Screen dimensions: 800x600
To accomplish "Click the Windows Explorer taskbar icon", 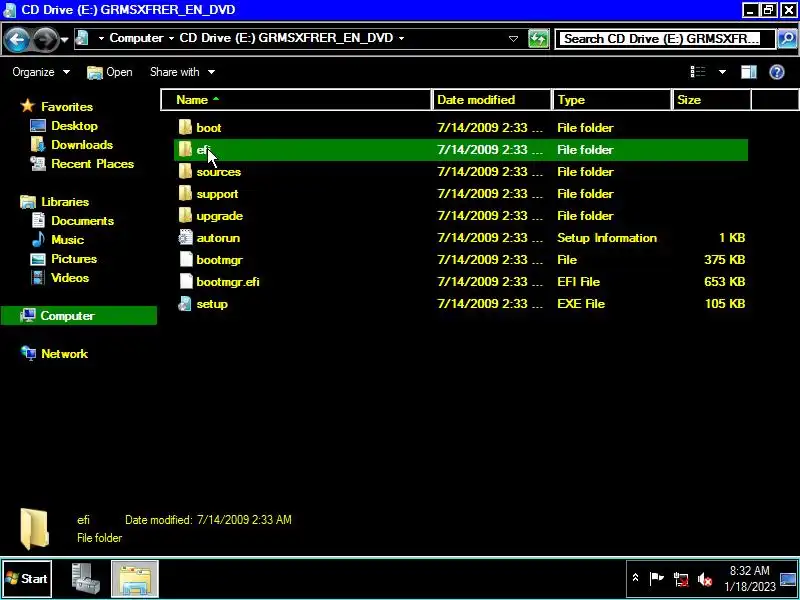I will coord(135,579).
